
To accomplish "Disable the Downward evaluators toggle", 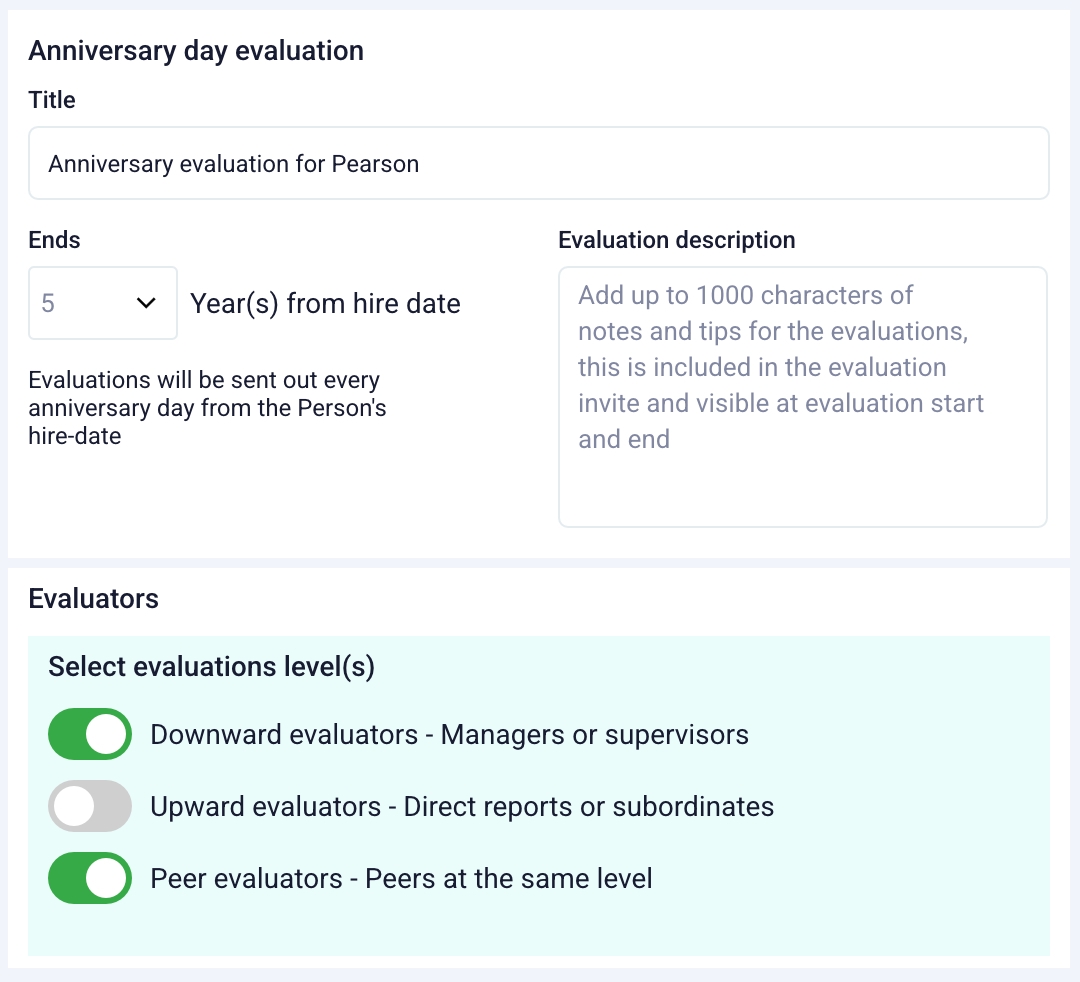I will 89,733.
